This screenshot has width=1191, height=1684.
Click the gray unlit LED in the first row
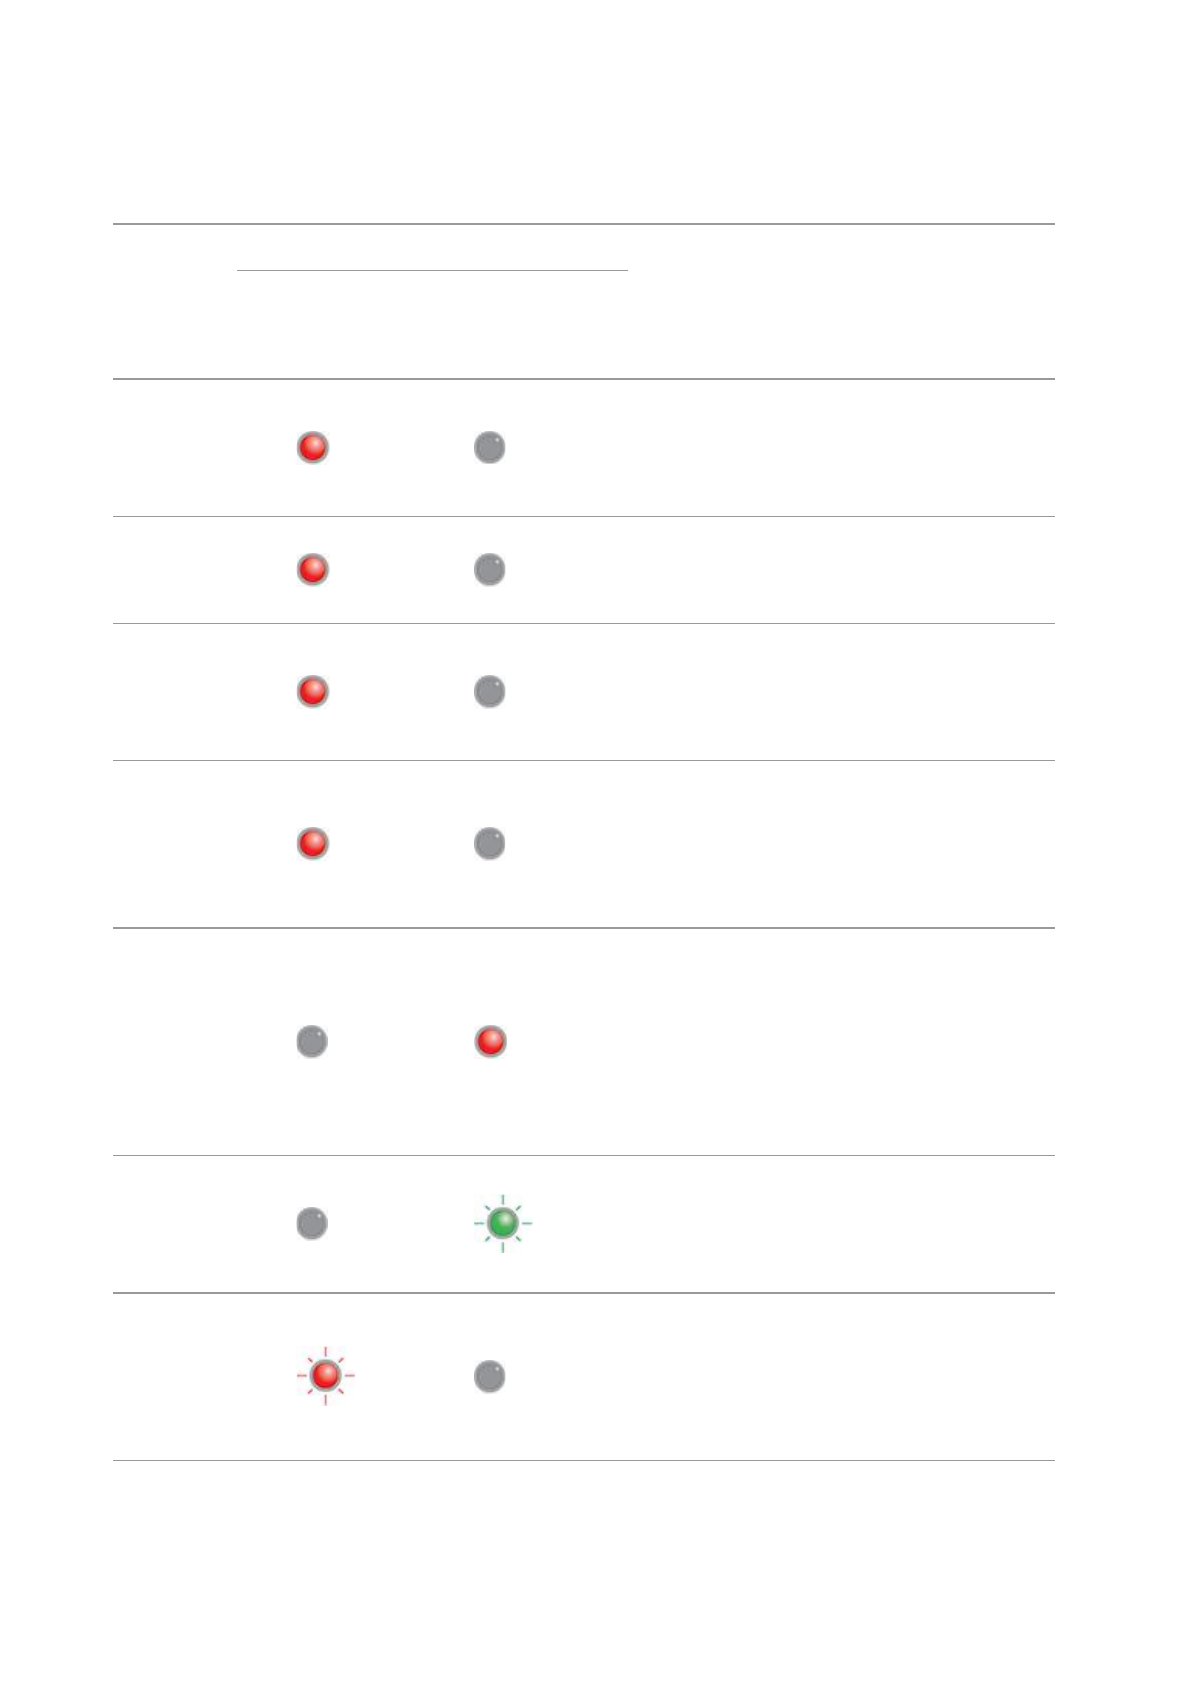[489, 447]
